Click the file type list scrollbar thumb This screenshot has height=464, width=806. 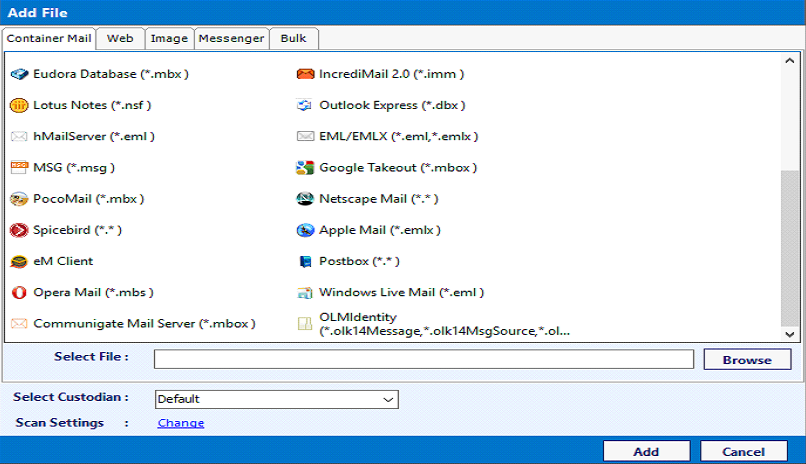click(x=790, y=249)
